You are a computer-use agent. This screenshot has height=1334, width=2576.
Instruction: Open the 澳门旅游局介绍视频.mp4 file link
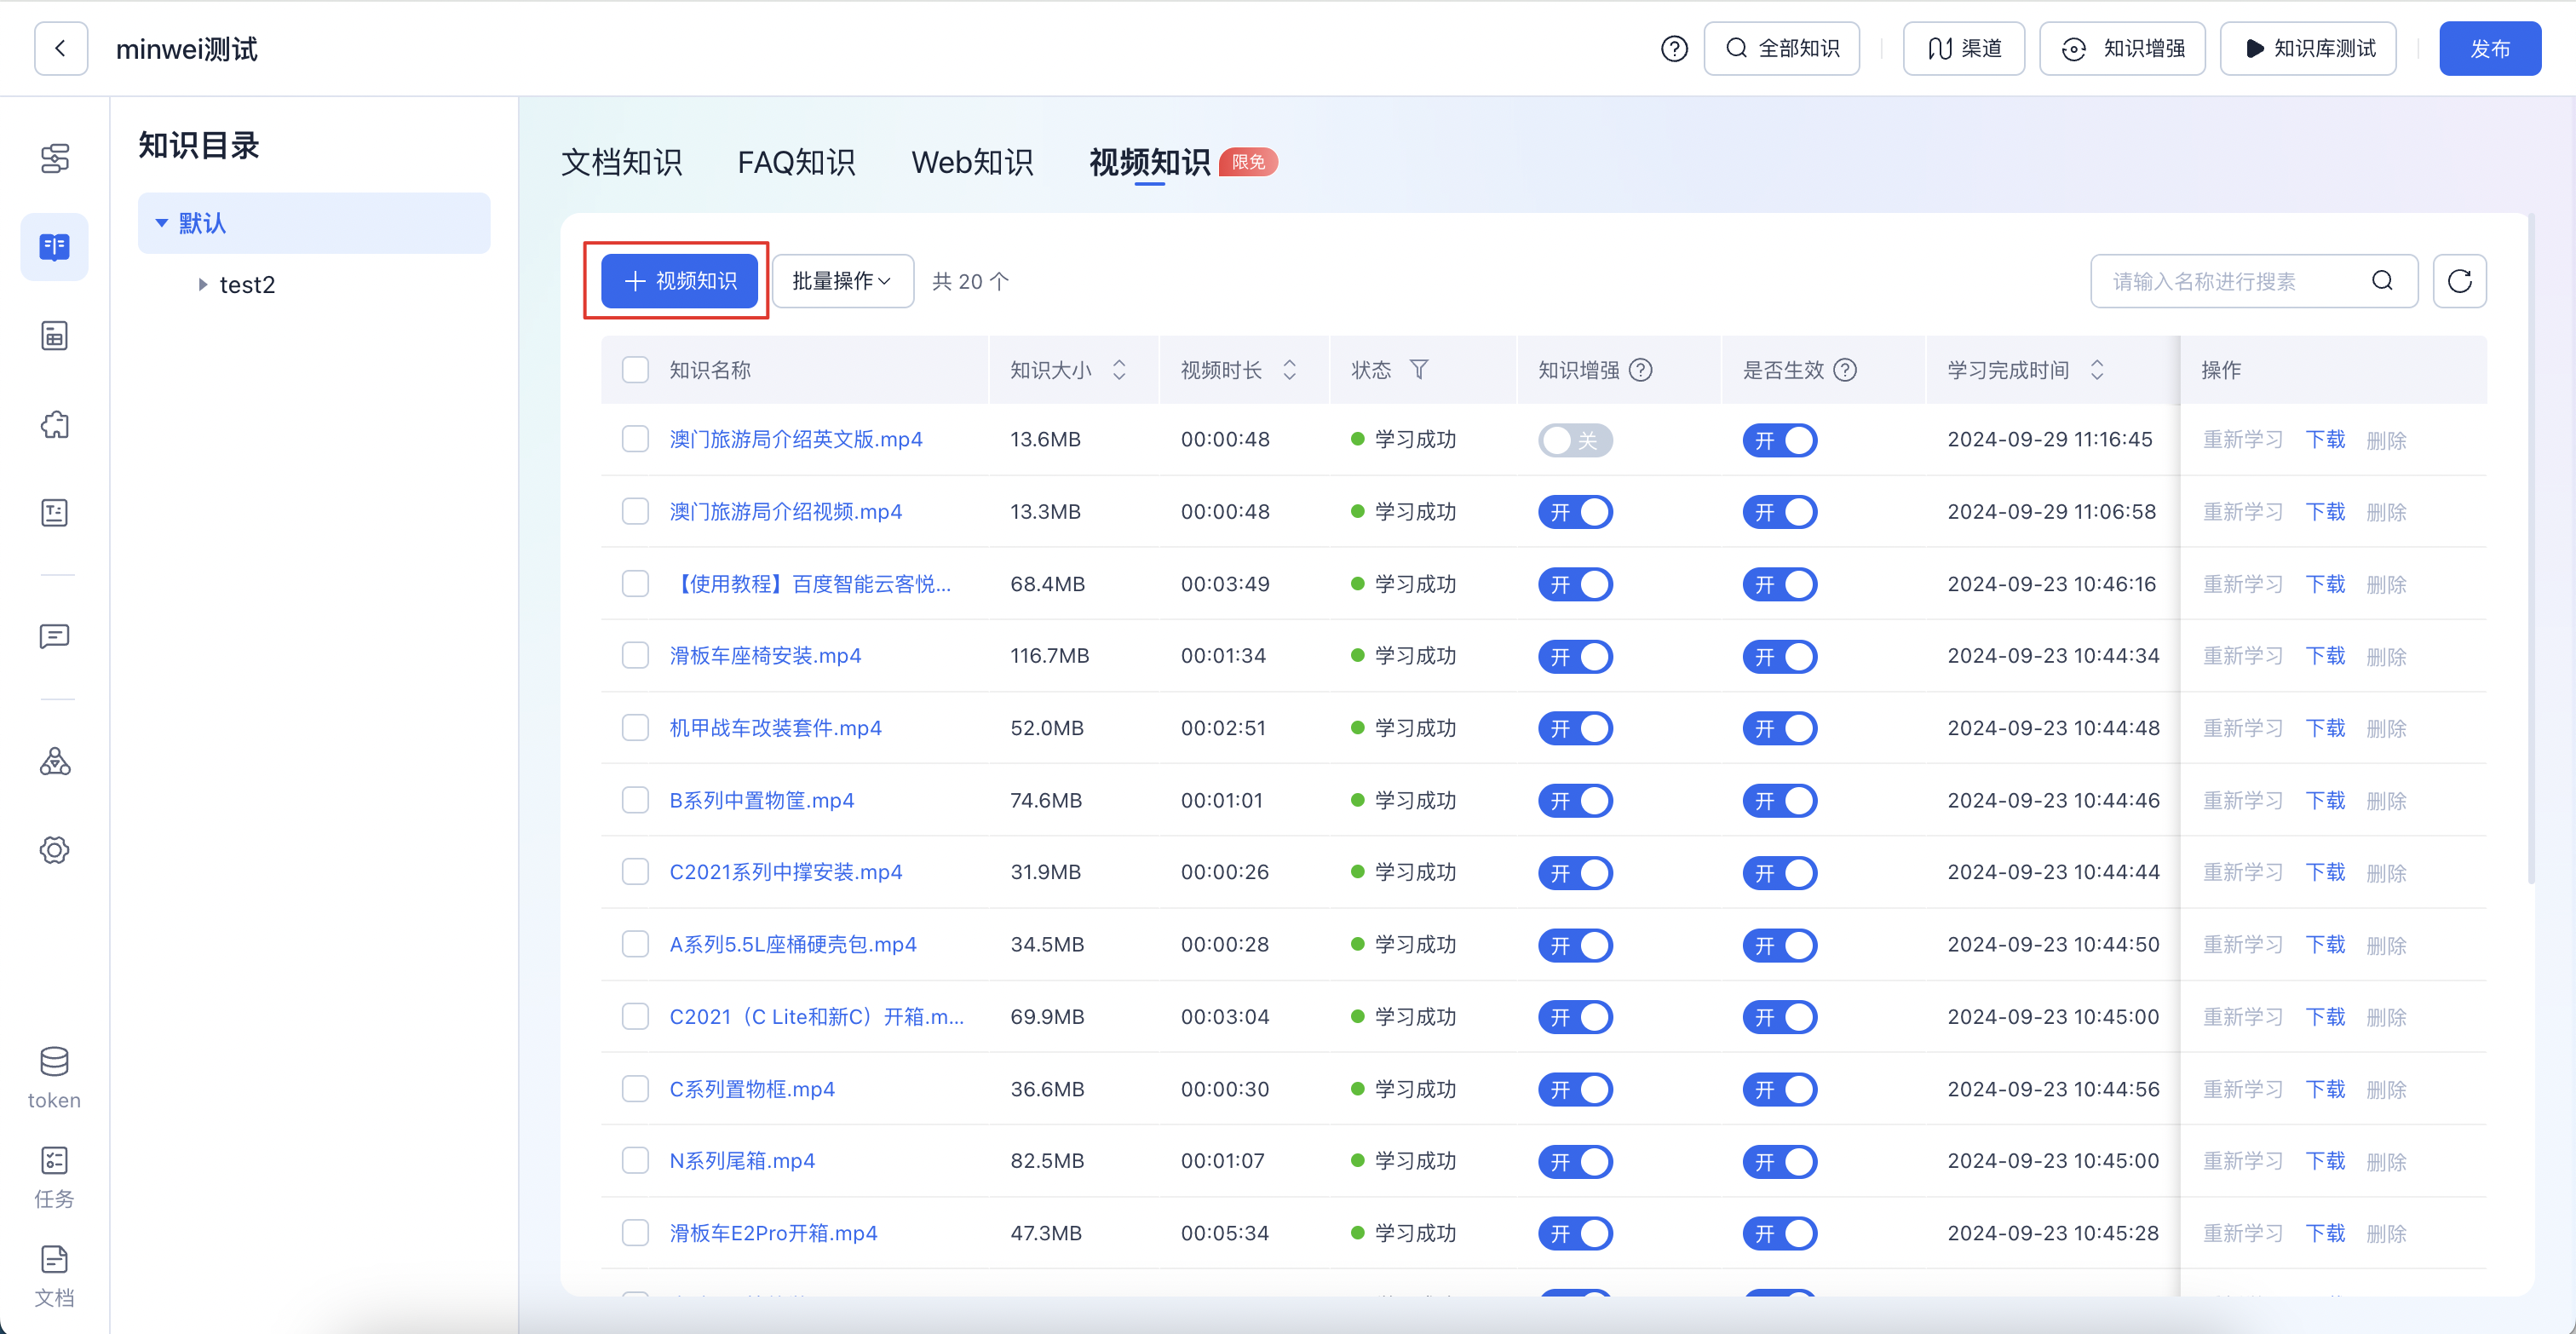(785, 511)
